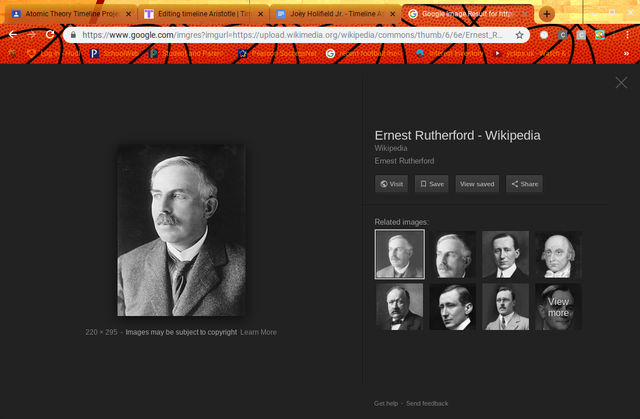Open the Ernest Rutherford - Wikipedia title link
The width and height of the screenshot is (640, 419).
click(x=458, y=135)
